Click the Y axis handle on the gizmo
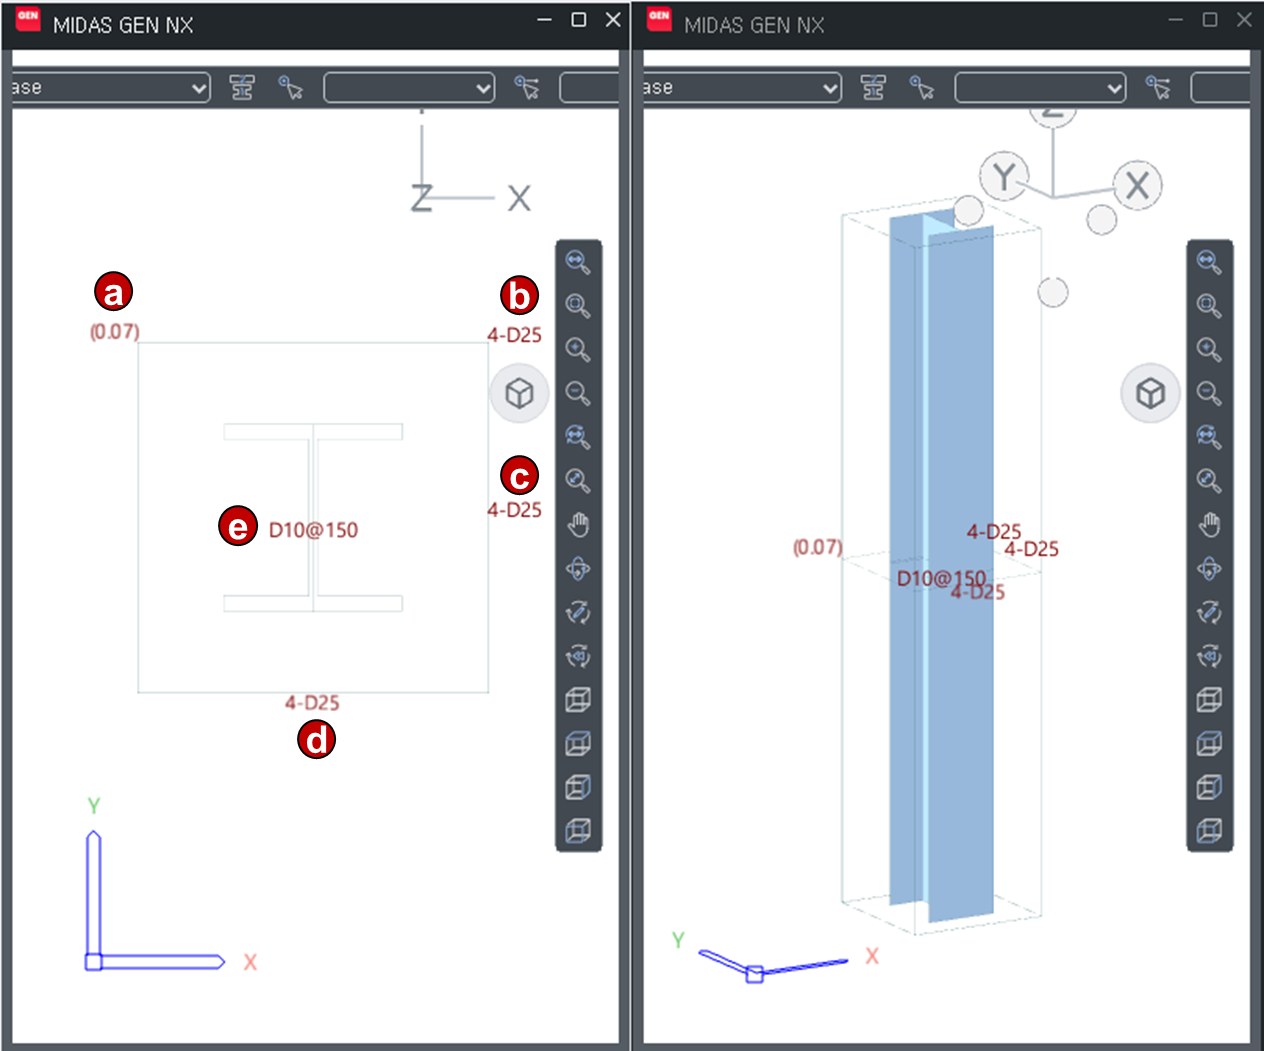Image resolution: width=1264 pixels, height=1051 pixels. (1003, 176)
